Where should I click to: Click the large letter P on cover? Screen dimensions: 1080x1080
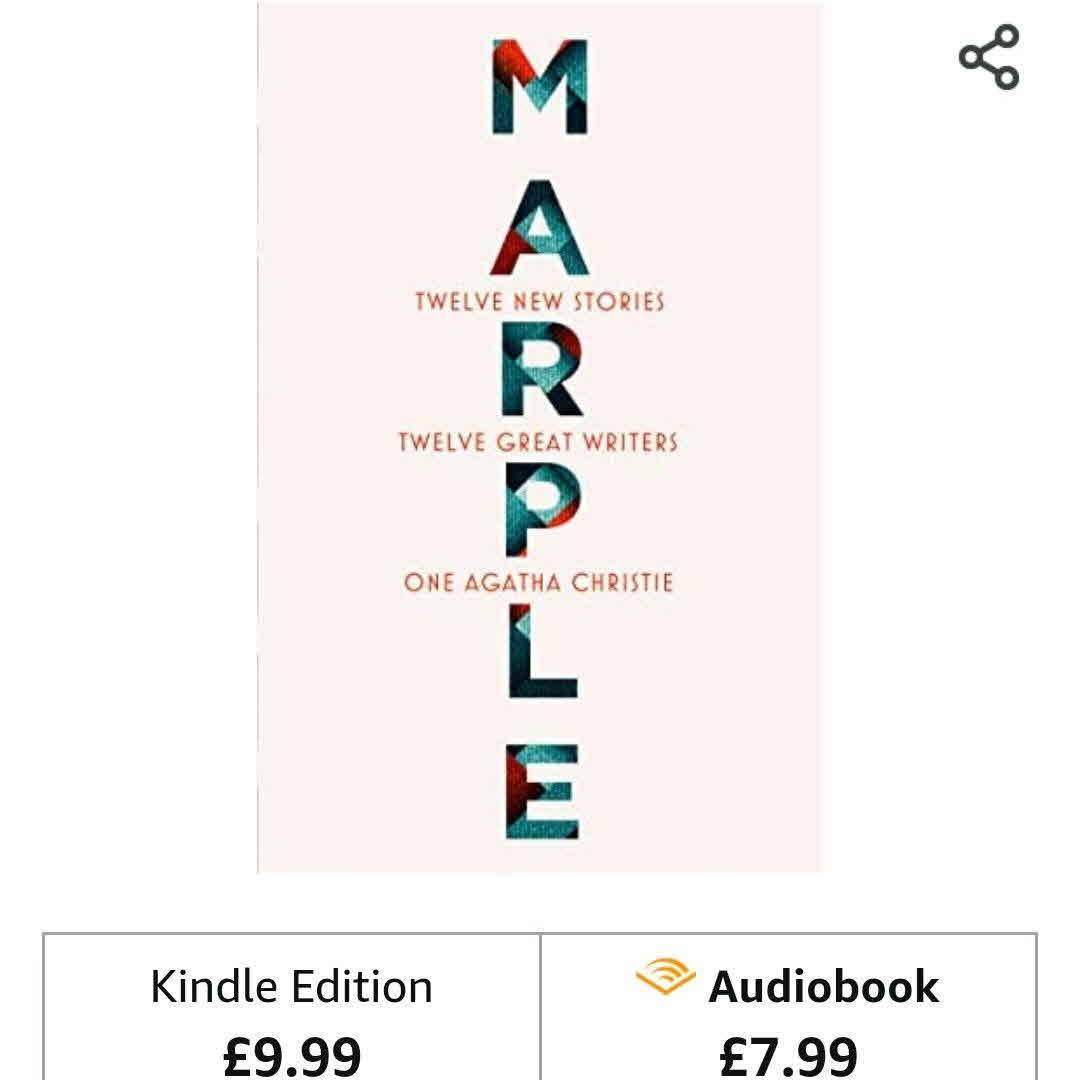(543, 510)
